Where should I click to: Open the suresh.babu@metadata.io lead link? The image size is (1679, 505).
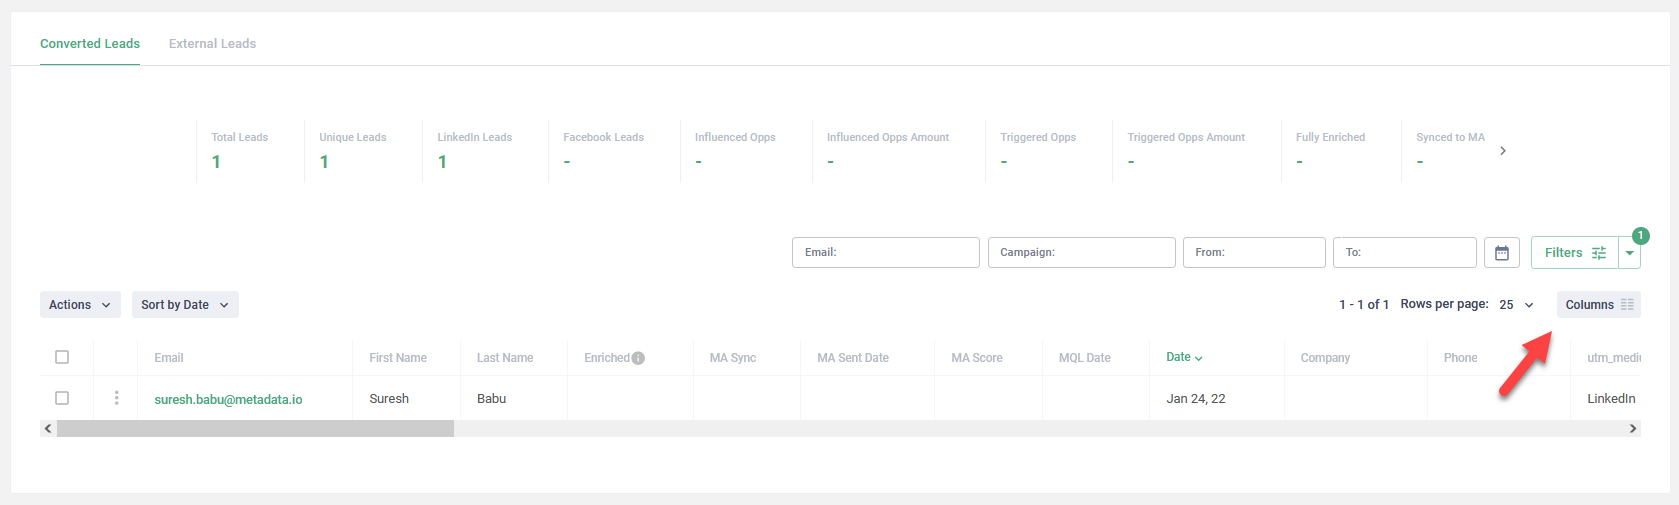tap(228, 399)
